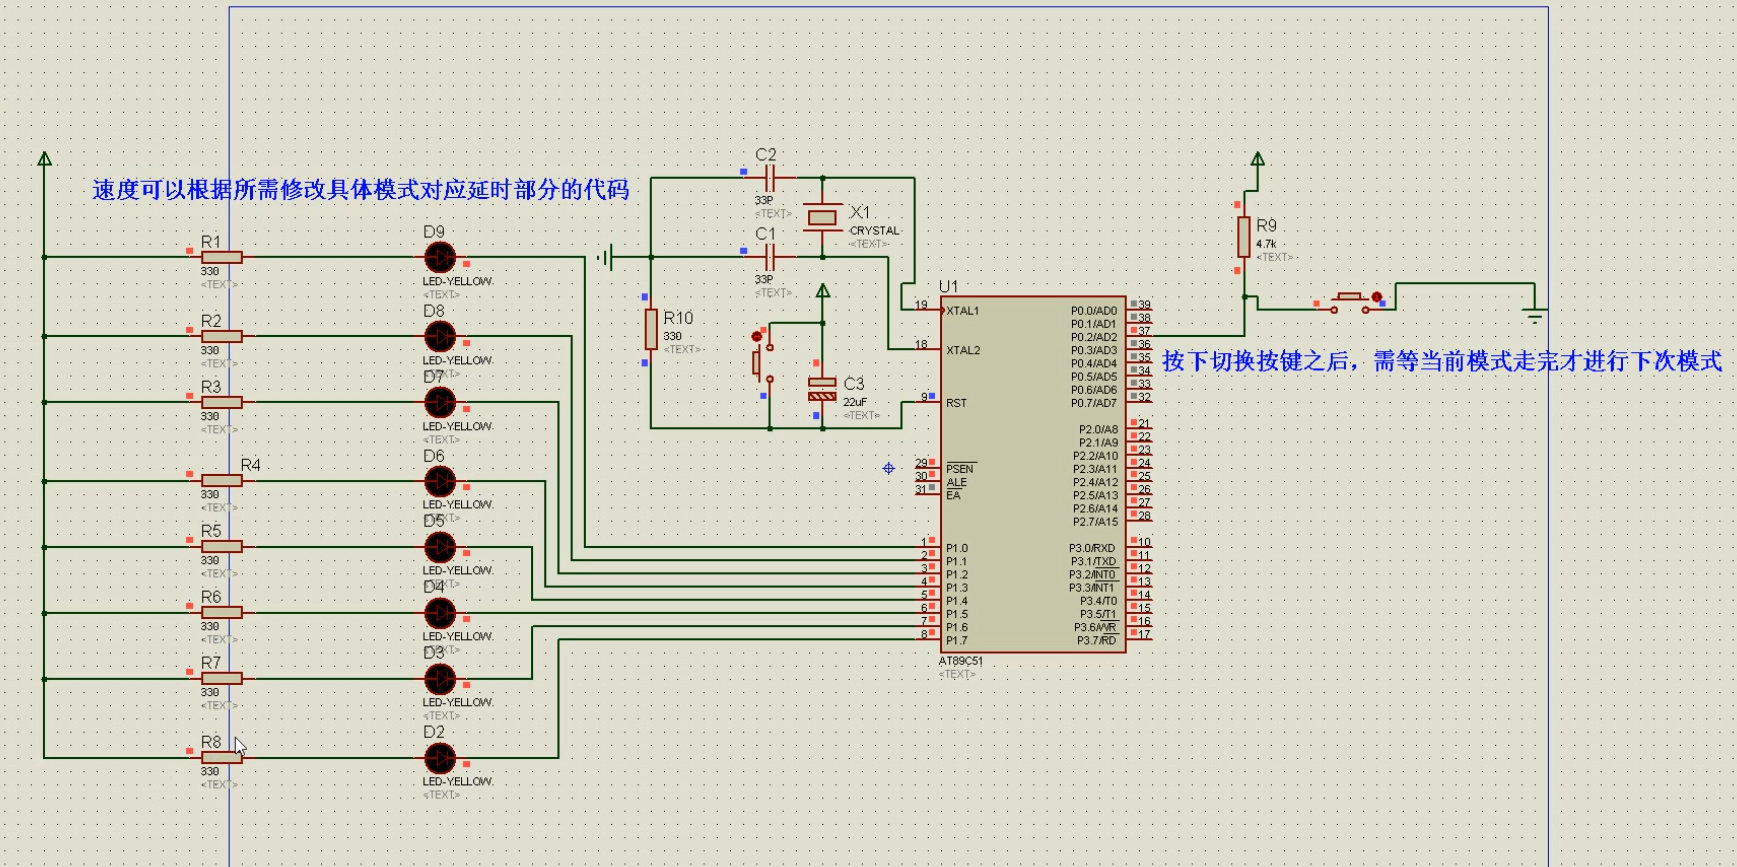Screen dimensions: 1737x867
Task: Select power terminal above capacitor C3
Action: coord(823,291)
